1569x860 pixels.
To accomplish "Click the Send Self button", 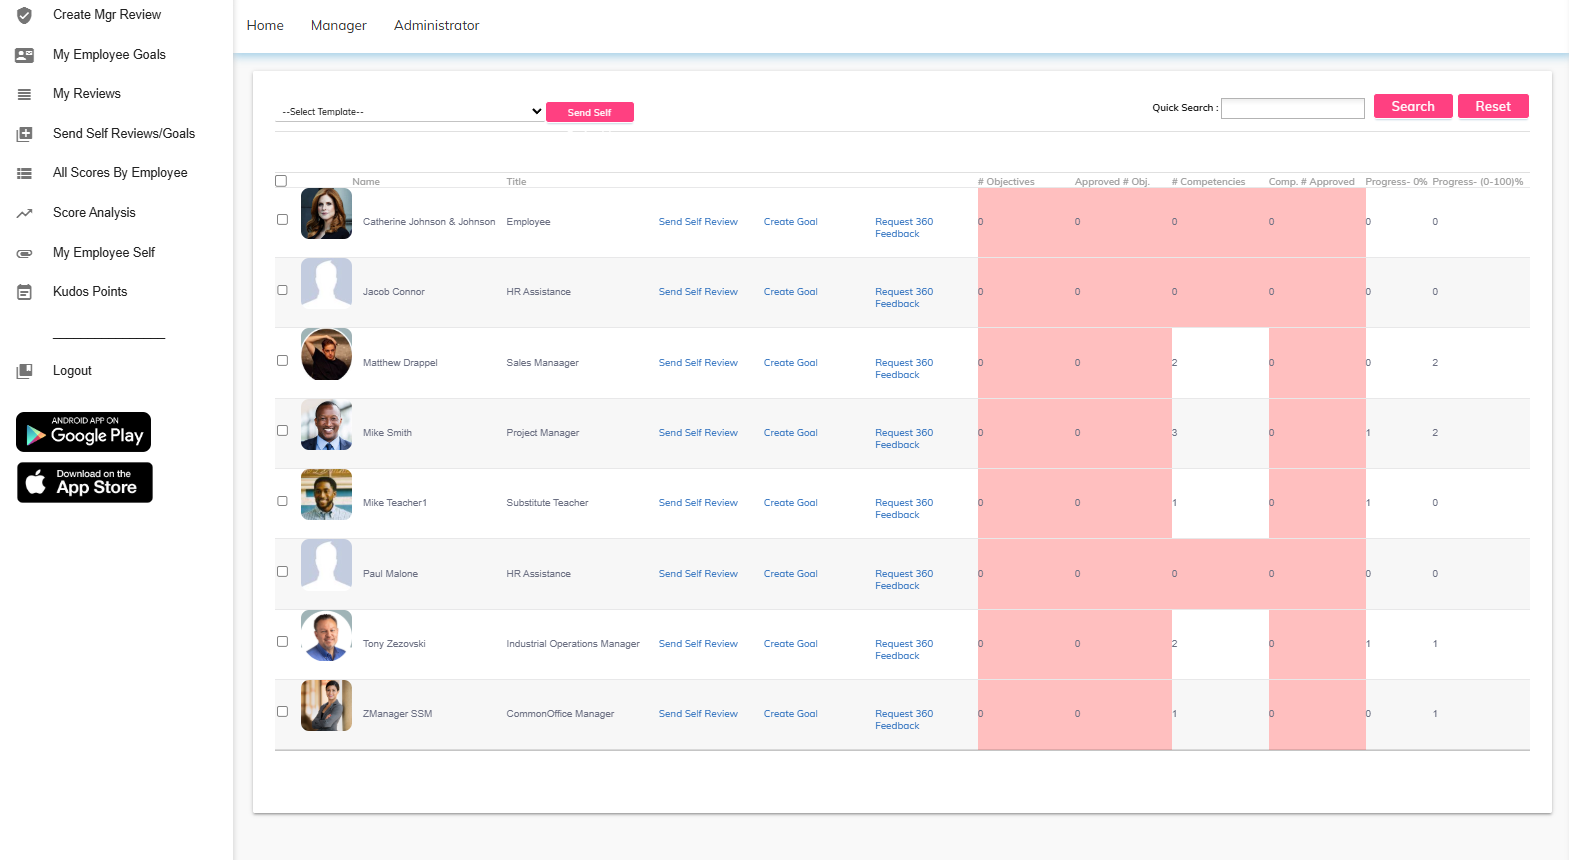I will click(590, 112).
